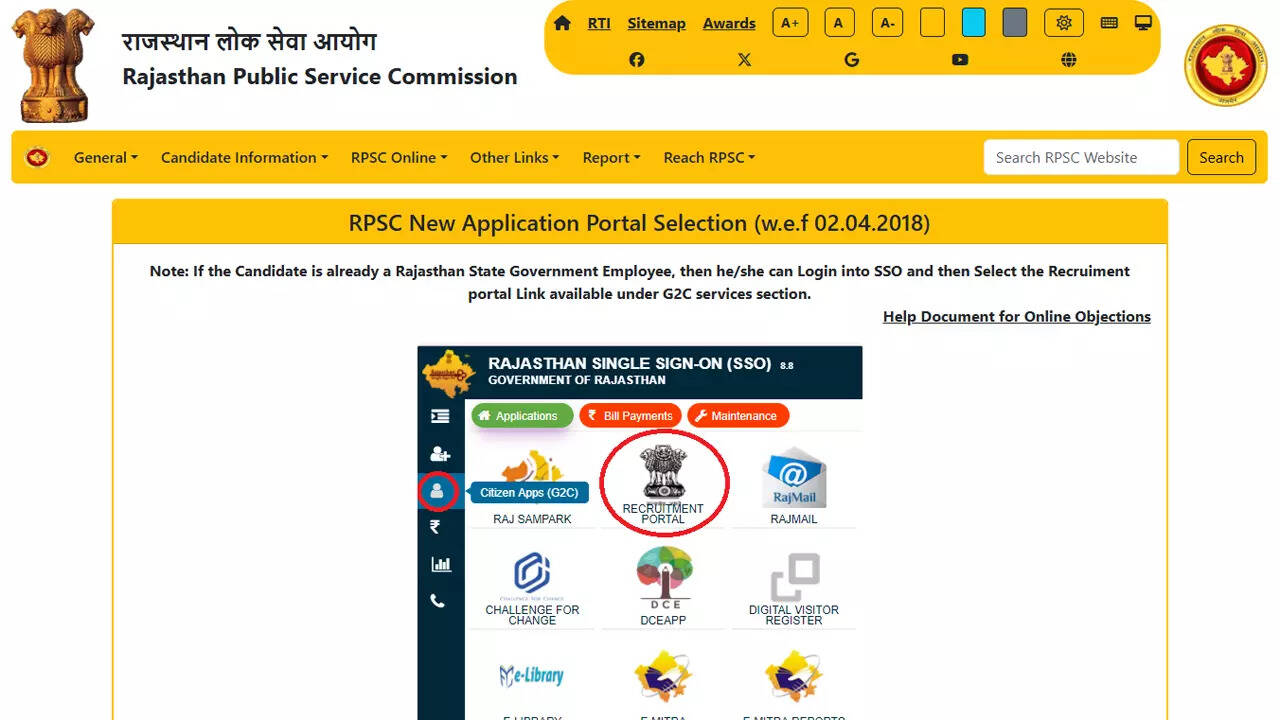
Task: Expand the Report dropdown
Action: pos(611,157)
